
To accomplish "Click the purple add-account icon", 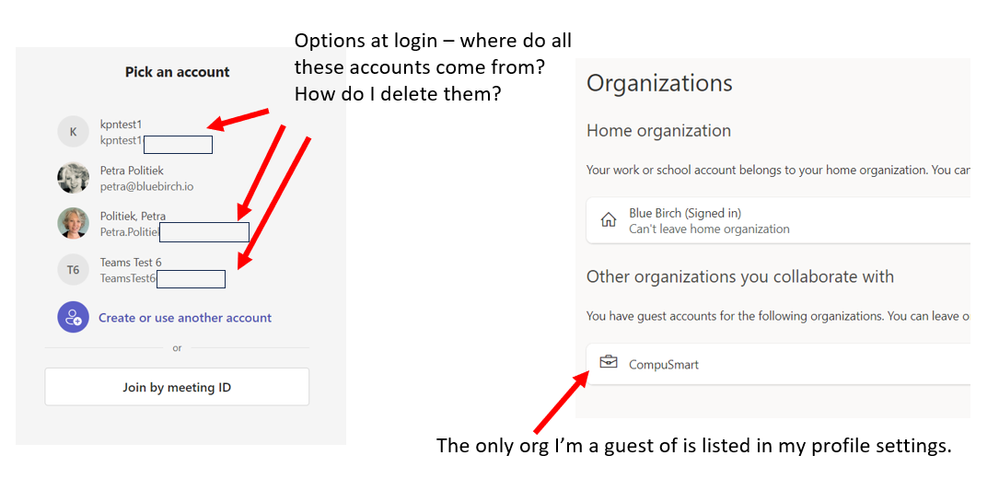I will point(72,318).
